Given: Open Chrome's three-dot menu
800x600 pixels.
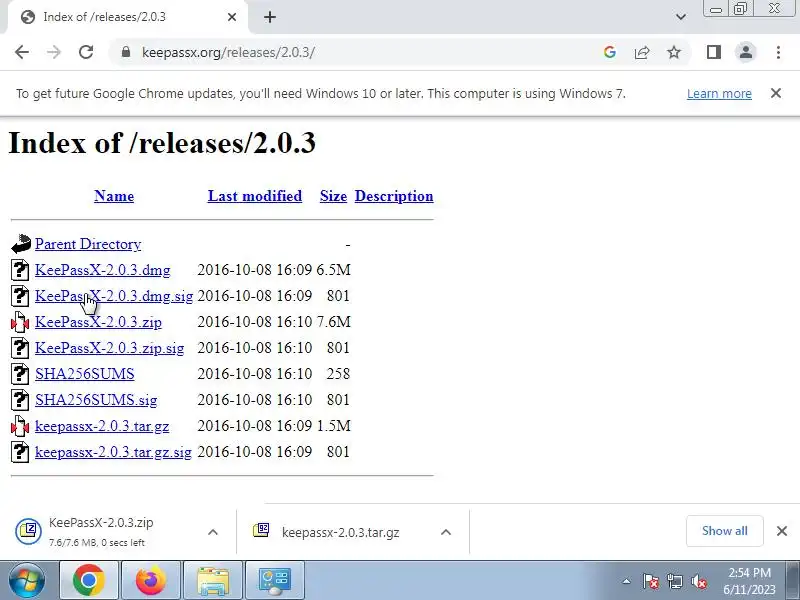Looking at the screenshot, I should (778, 52).
